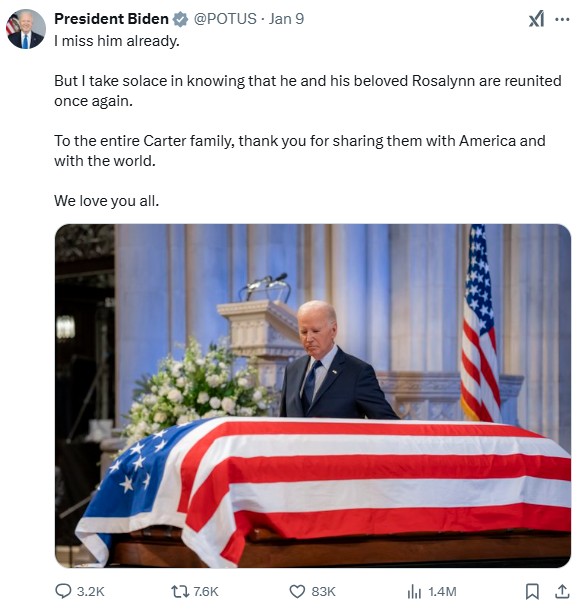Repost using the retweet arrows icon
581x609 pixels.
coord(180,591)
